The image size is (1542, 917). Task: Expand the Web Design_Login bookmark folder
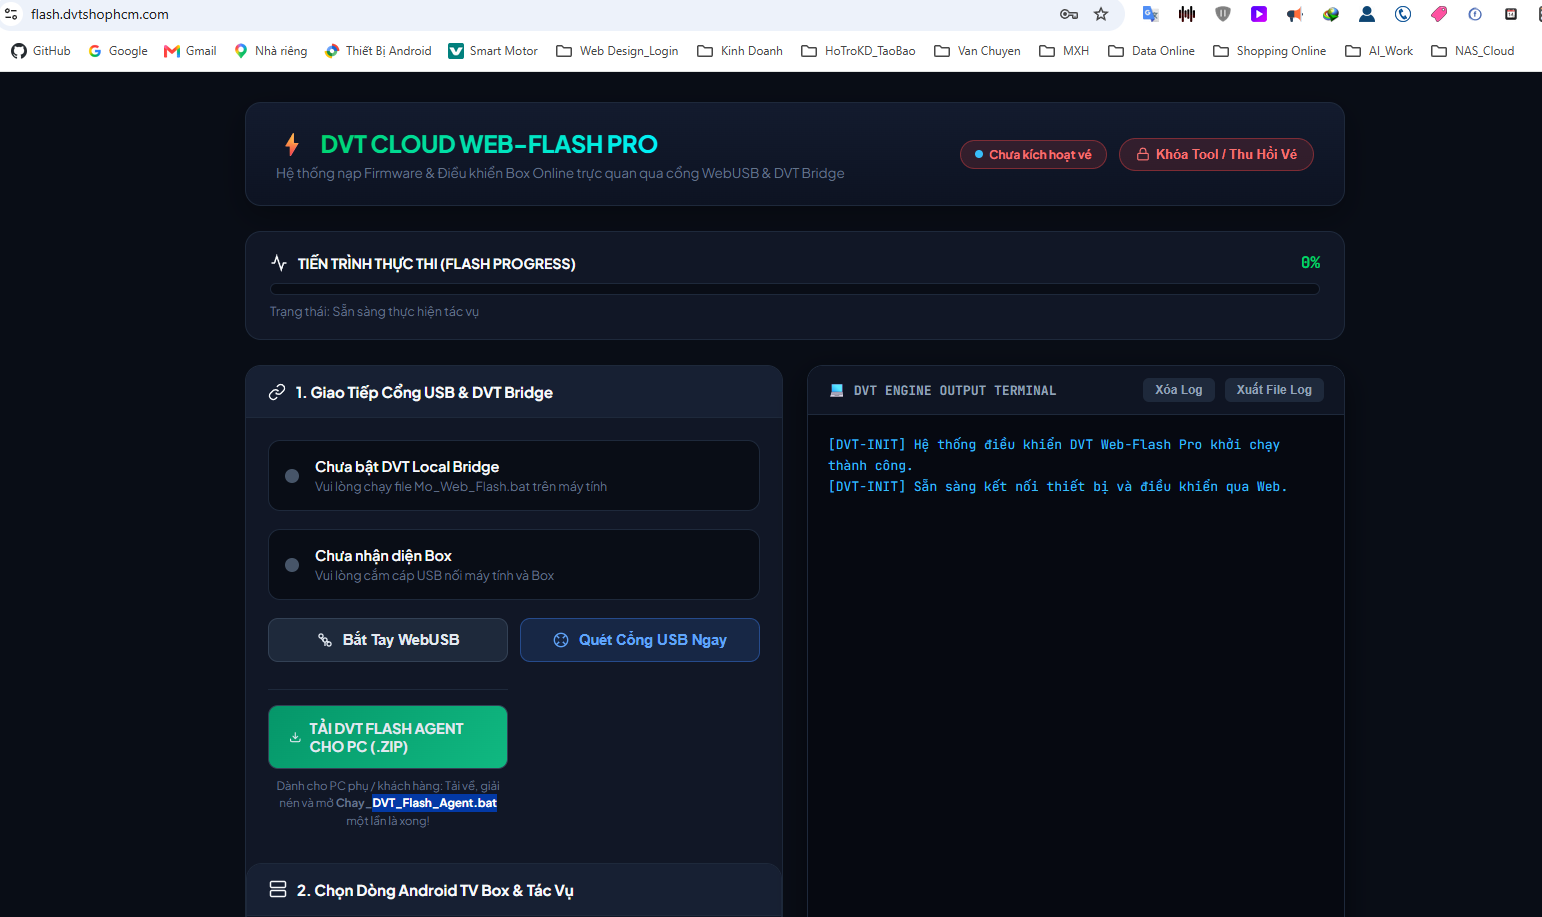point(617,51)
